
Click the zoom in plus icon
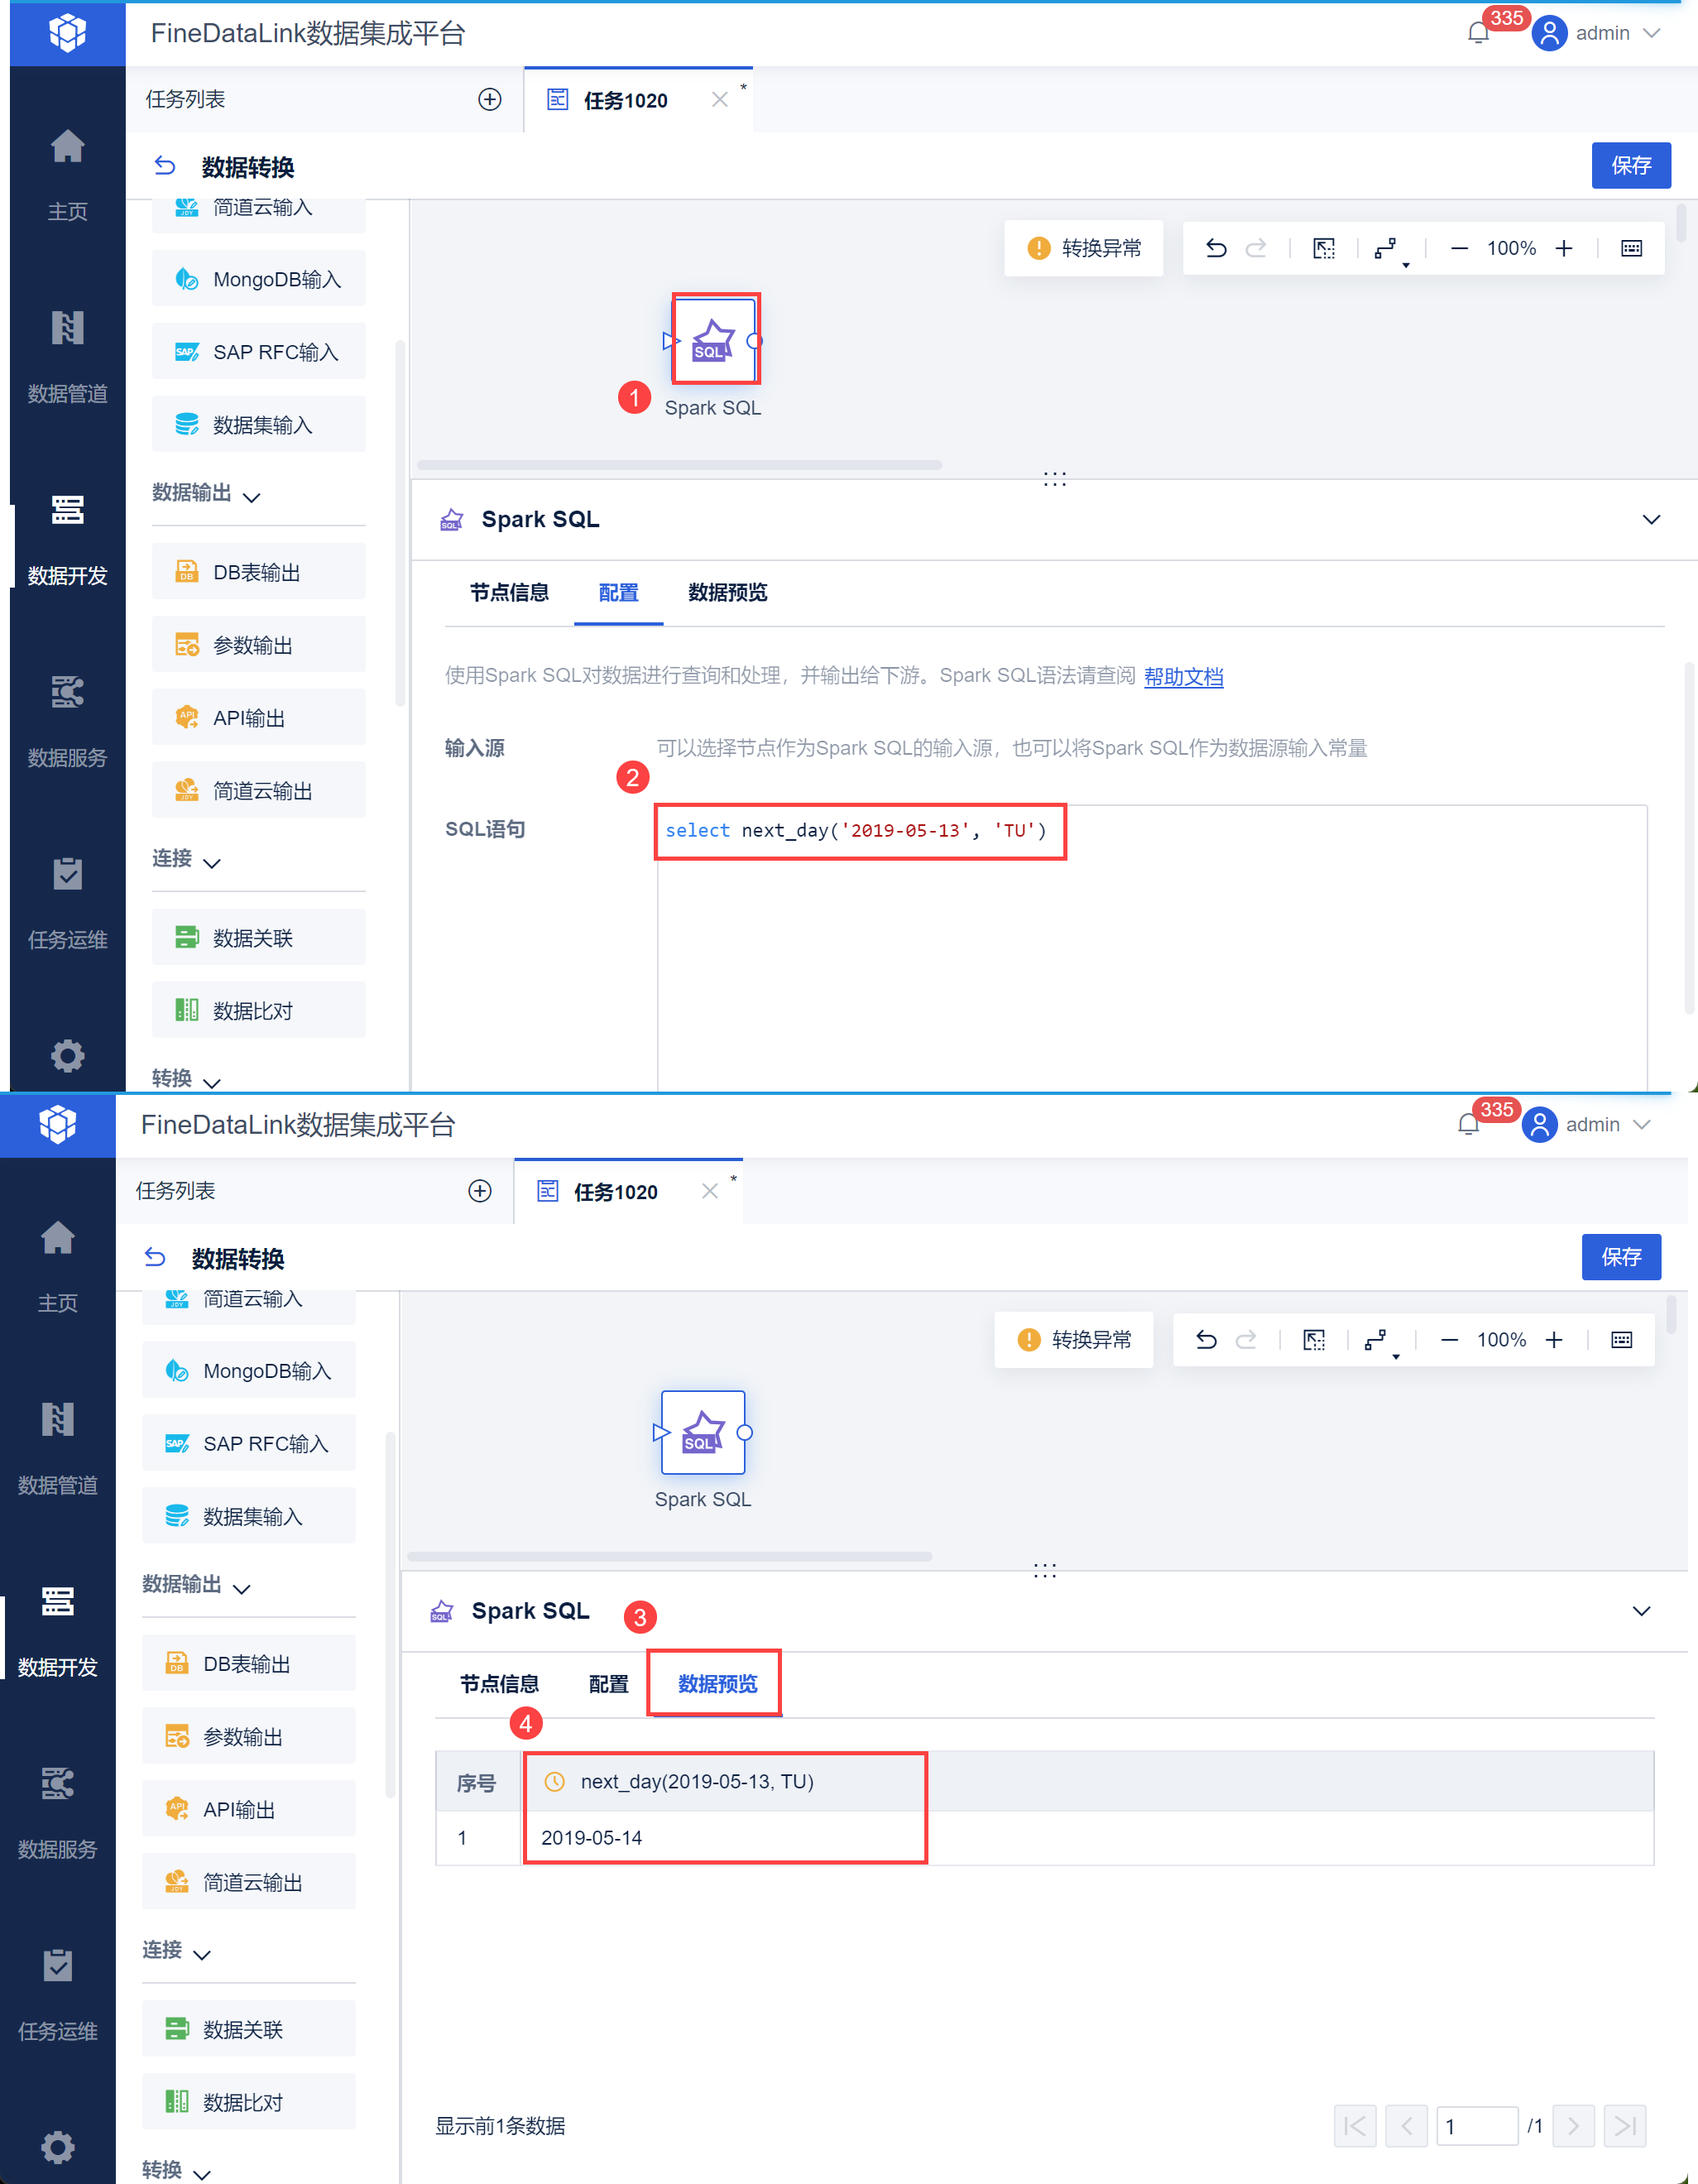point(1564,248)
